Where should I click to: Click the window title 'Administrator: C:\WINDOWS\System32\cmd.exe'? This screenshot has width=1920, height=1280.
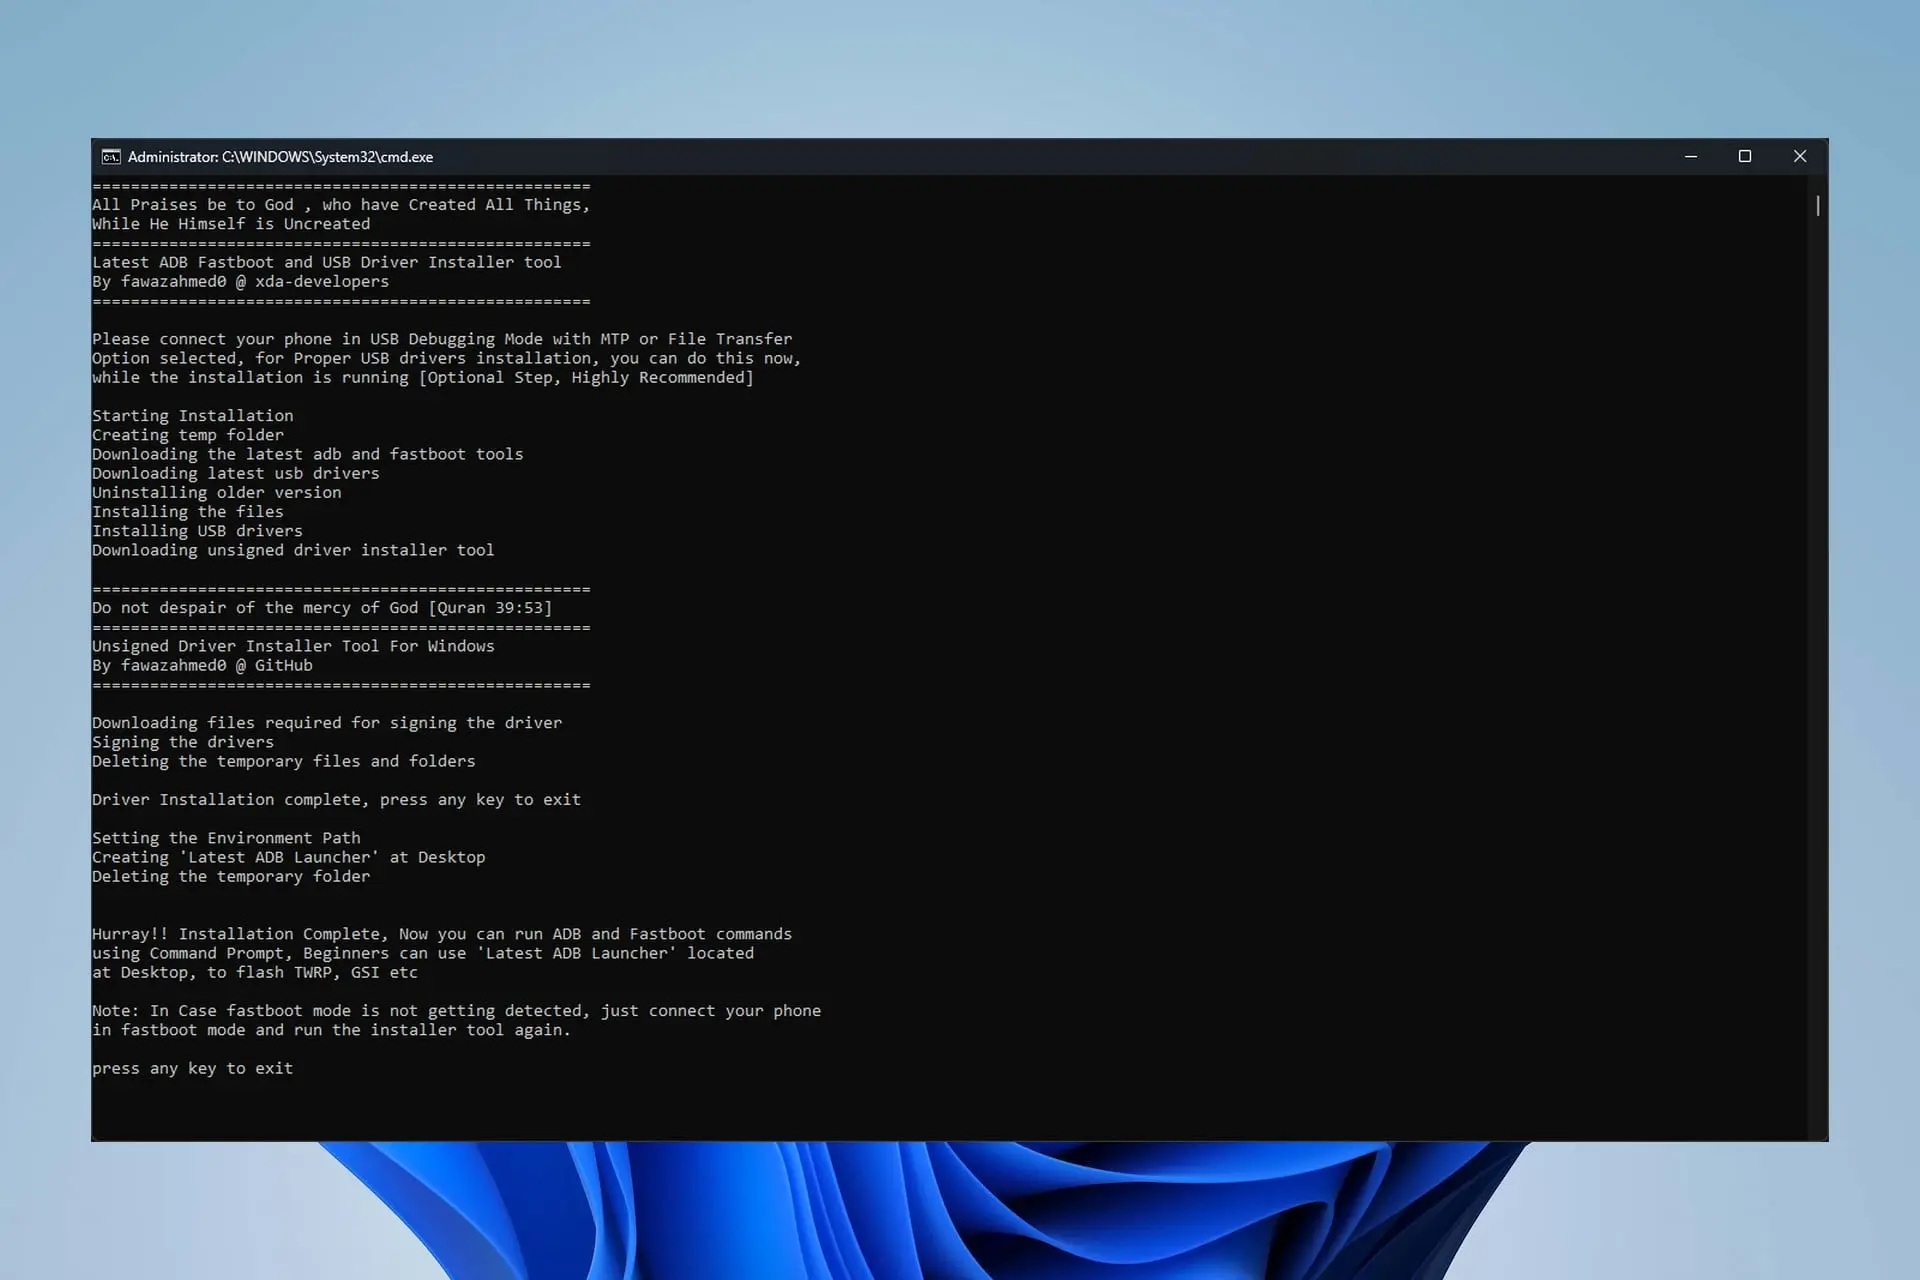pyautogui.click(x=280, y=157)
